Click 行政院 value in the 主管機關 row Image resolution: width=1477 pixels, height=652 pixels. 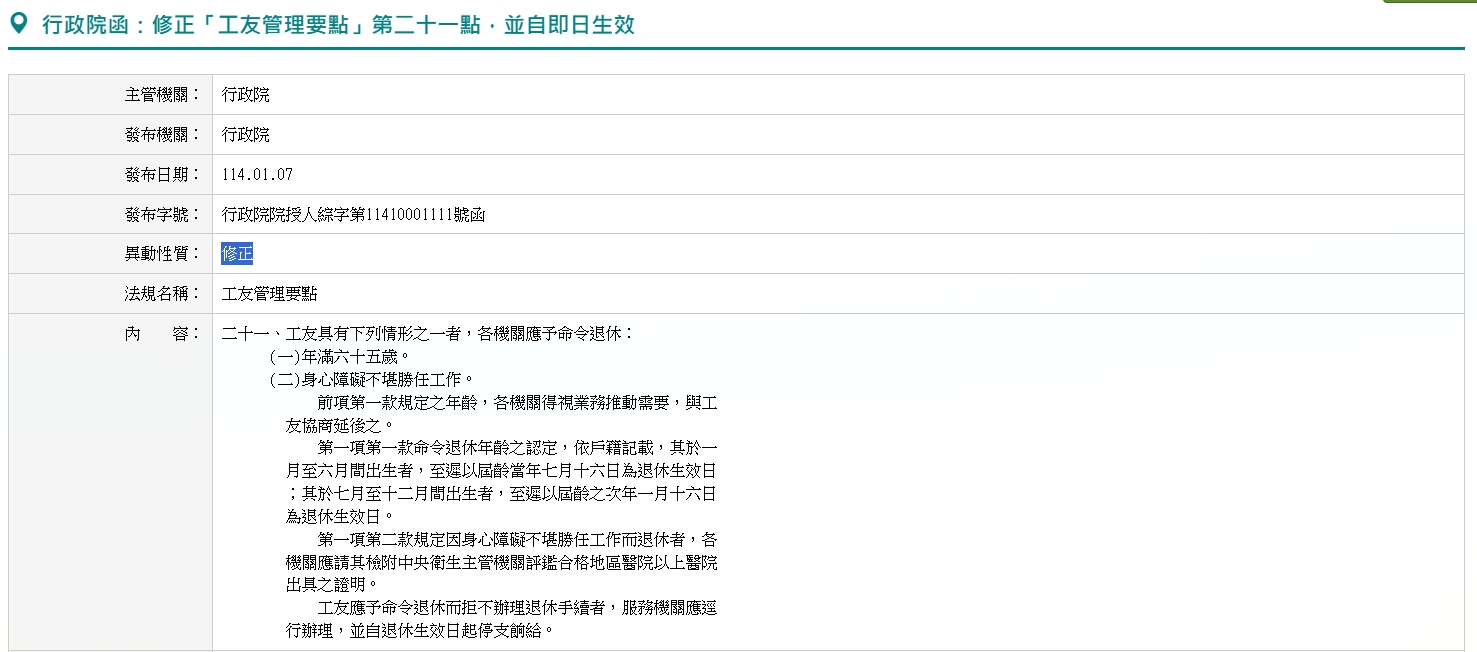(246, 95)
